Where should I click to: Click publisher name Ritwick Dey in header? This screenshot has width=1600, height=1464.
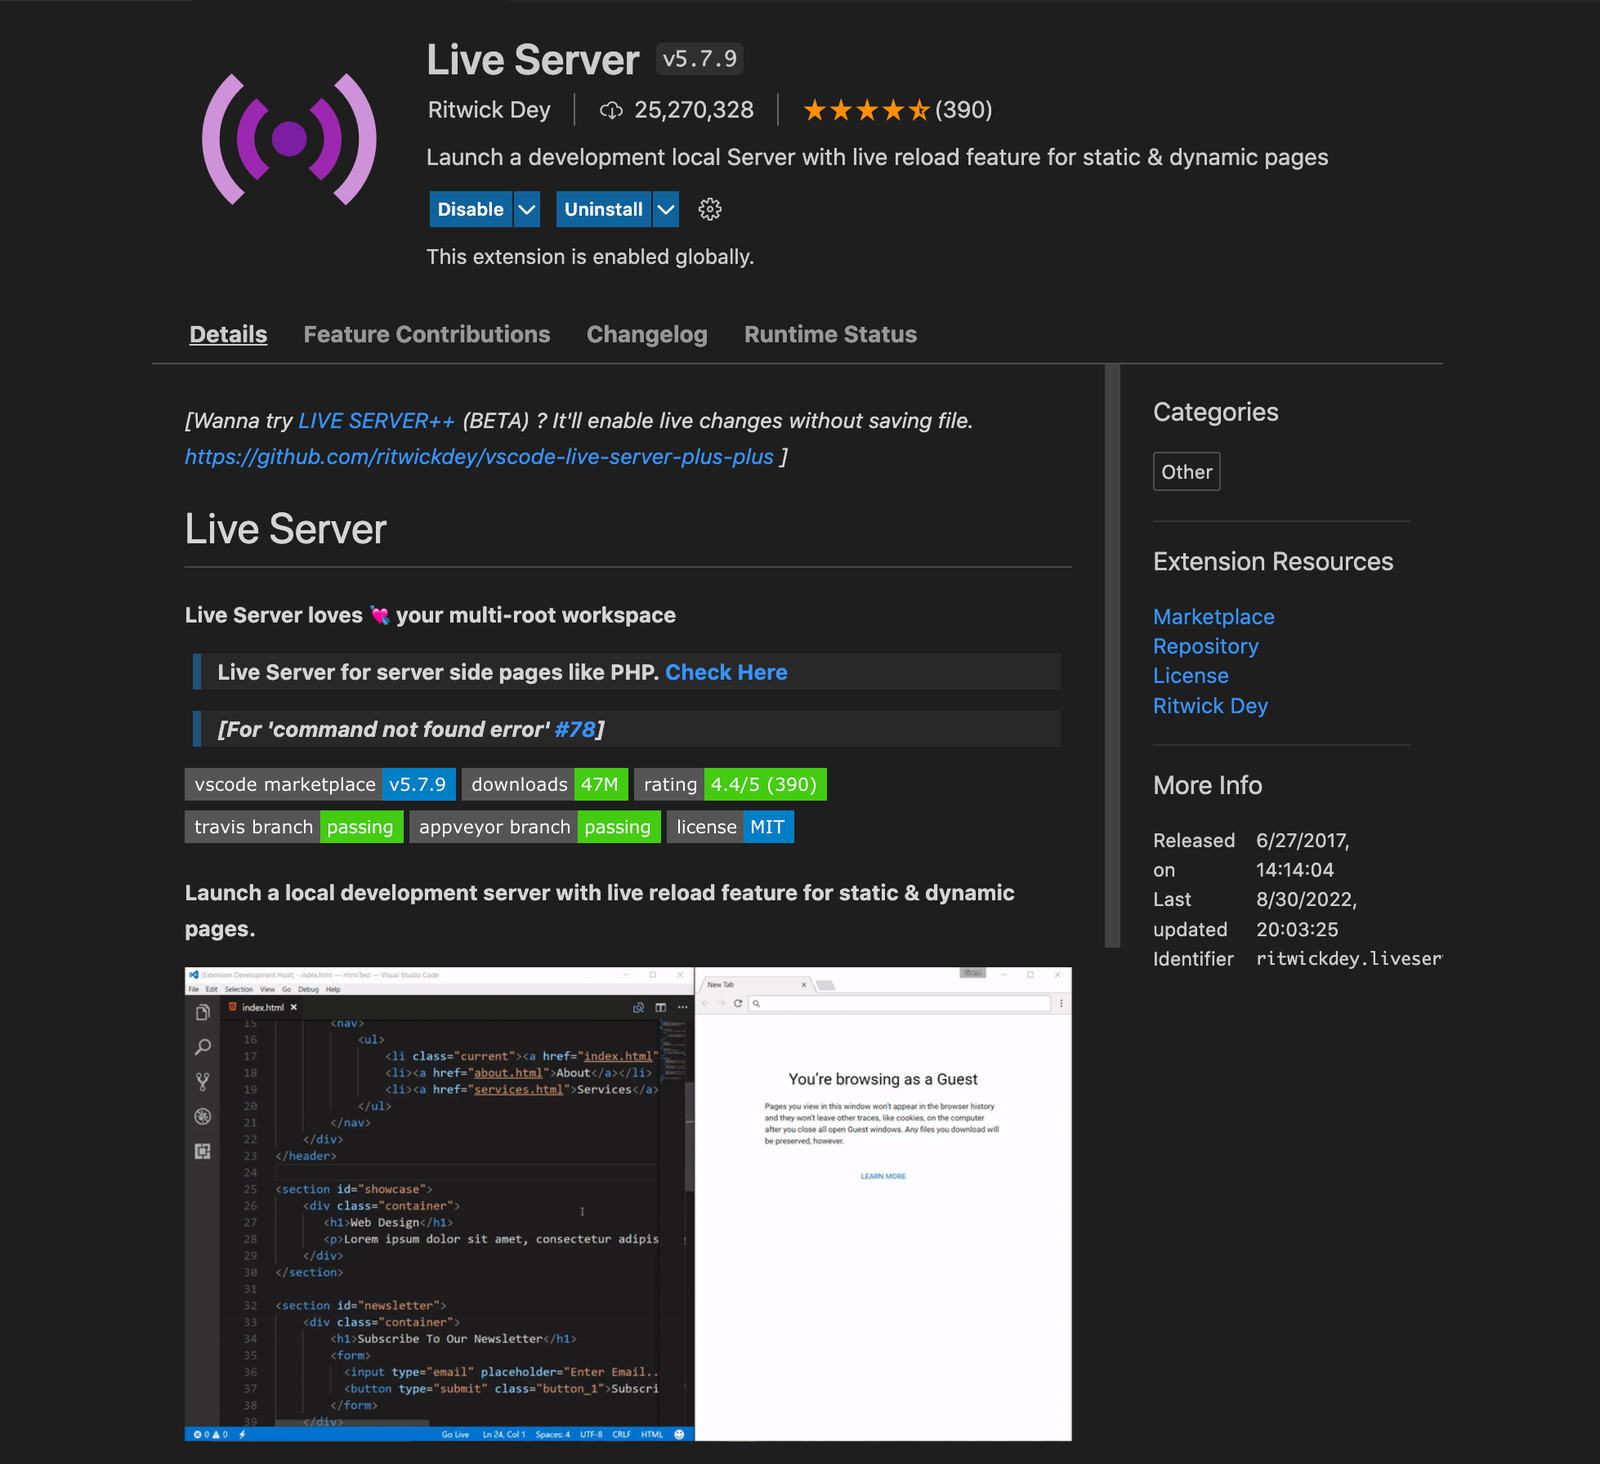click(x=489, y=110)
